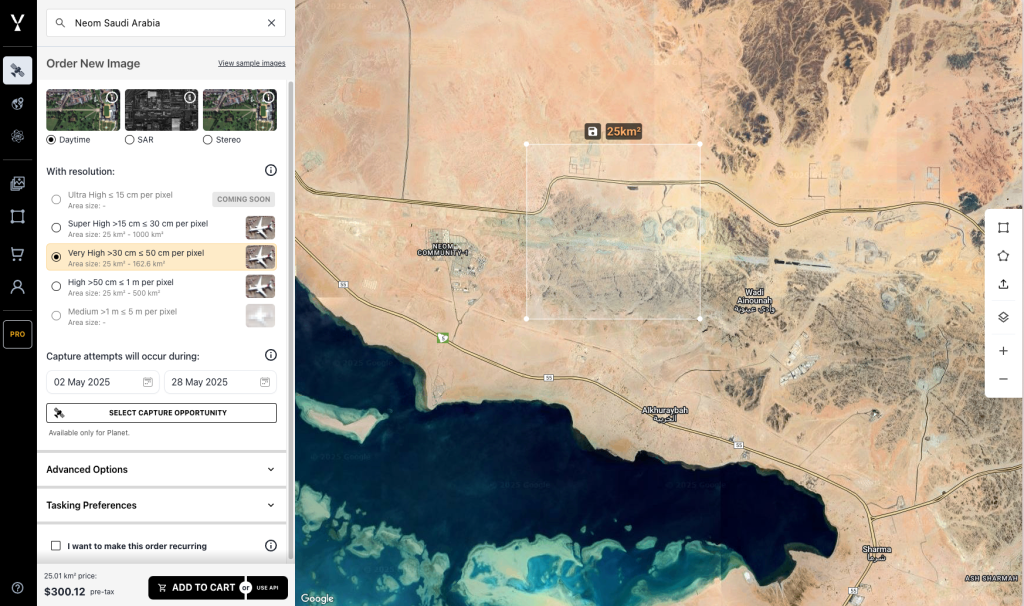Open View sample images link
This screenshot has width=1024, height=606.
tap(251, 63)
